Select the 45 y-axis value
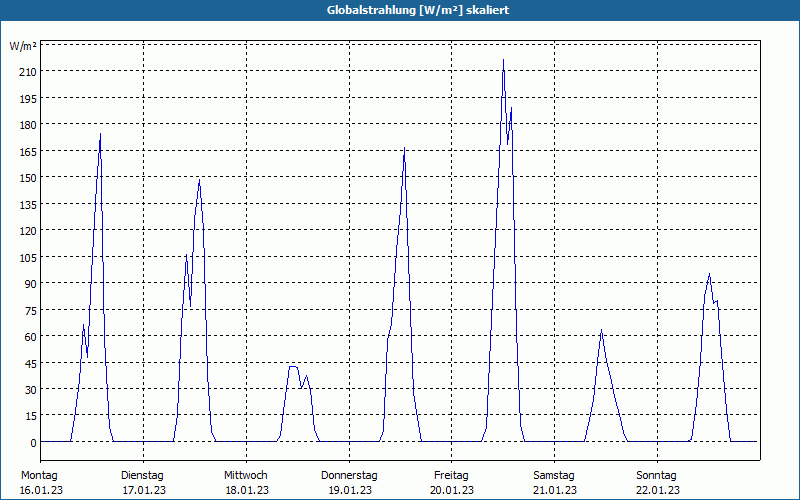800x500 pixels. click(31, 363)
